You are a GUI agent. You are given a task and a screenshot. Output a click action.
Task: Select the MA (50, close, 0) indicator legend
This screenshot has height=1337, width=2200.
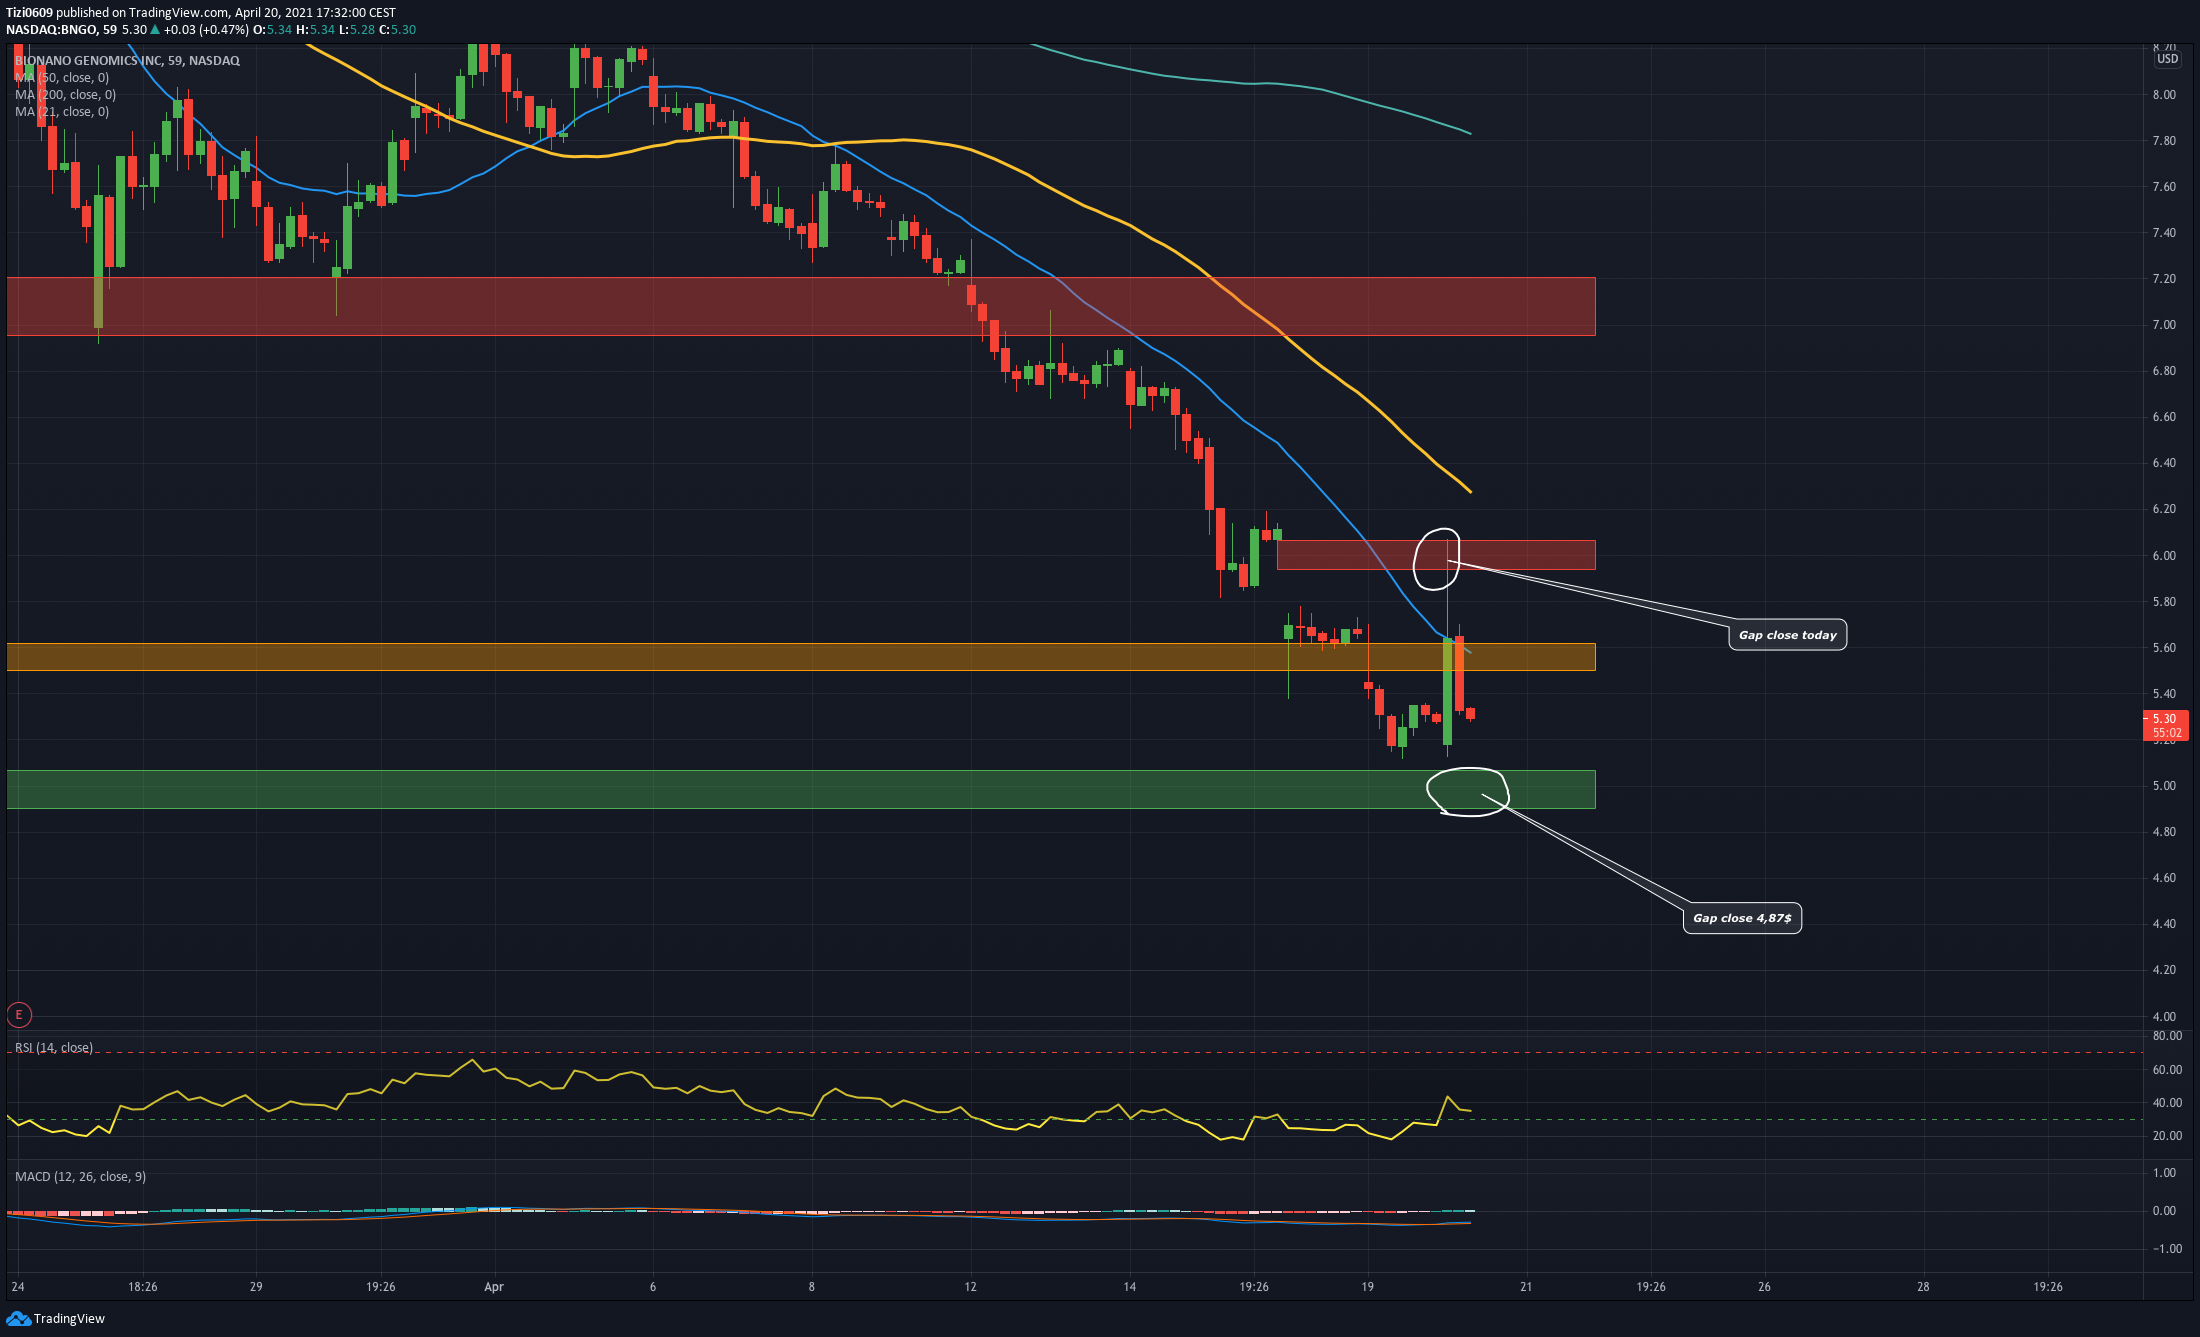pos(62,77)
